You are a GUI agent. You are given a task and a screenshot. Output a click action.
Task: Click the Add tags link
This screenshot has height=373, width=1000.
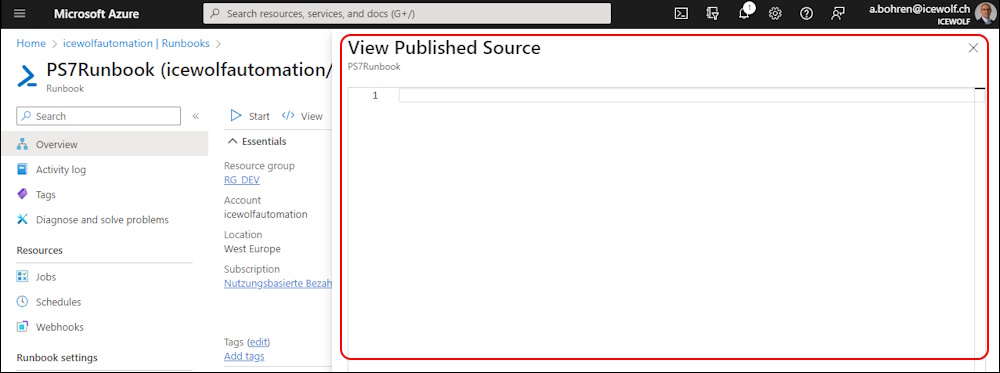click(244, 356)
